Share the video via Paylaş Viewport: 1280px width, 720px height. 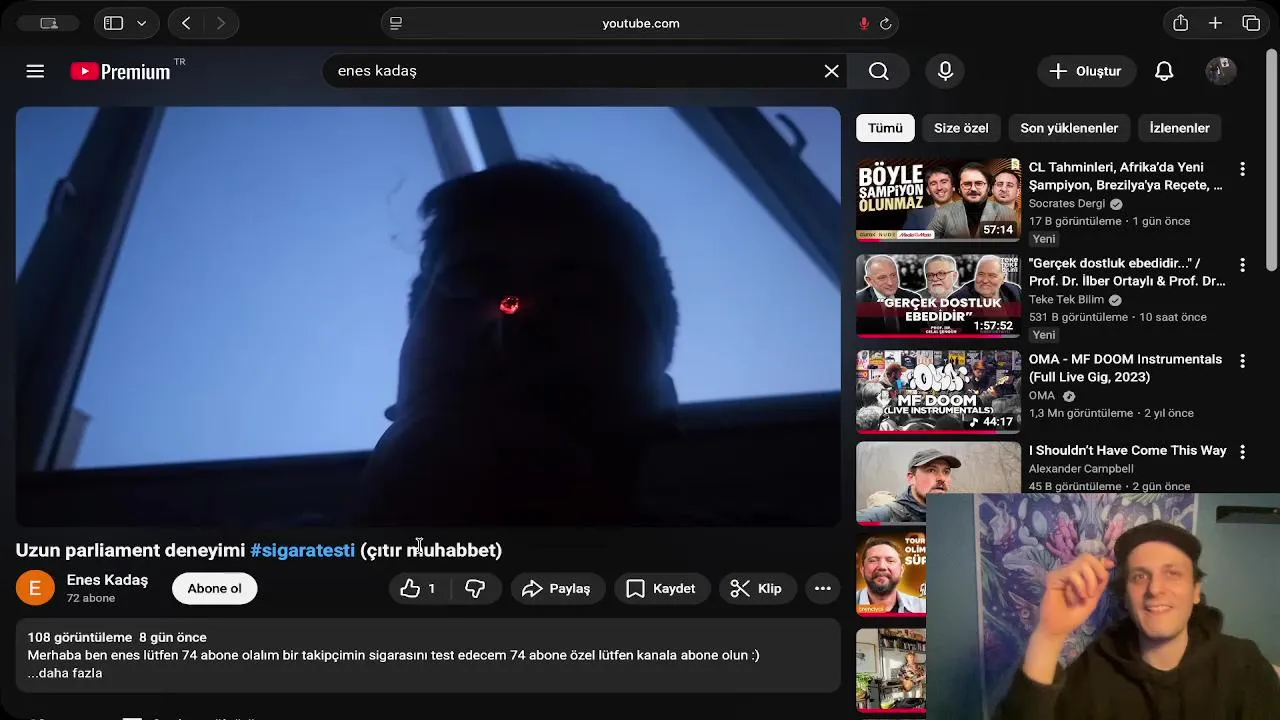557,589
